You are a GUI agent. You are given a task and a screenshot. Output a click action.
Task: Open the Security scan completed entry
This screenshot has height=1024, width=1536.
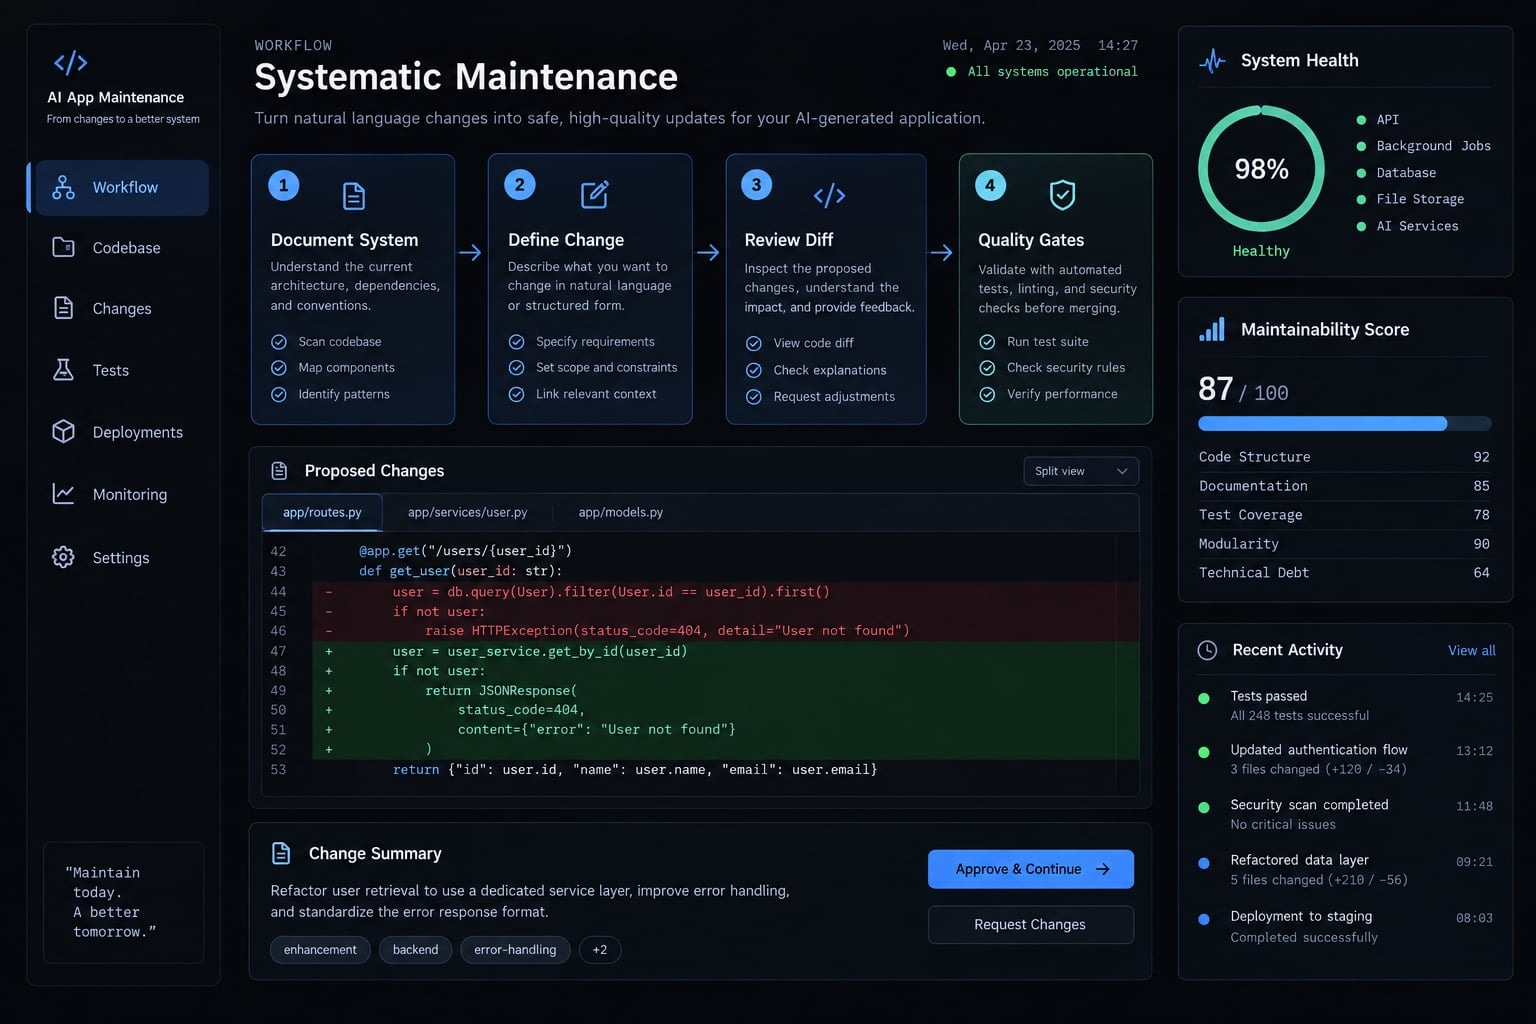pyautogui.click(x=1345, y=814)
